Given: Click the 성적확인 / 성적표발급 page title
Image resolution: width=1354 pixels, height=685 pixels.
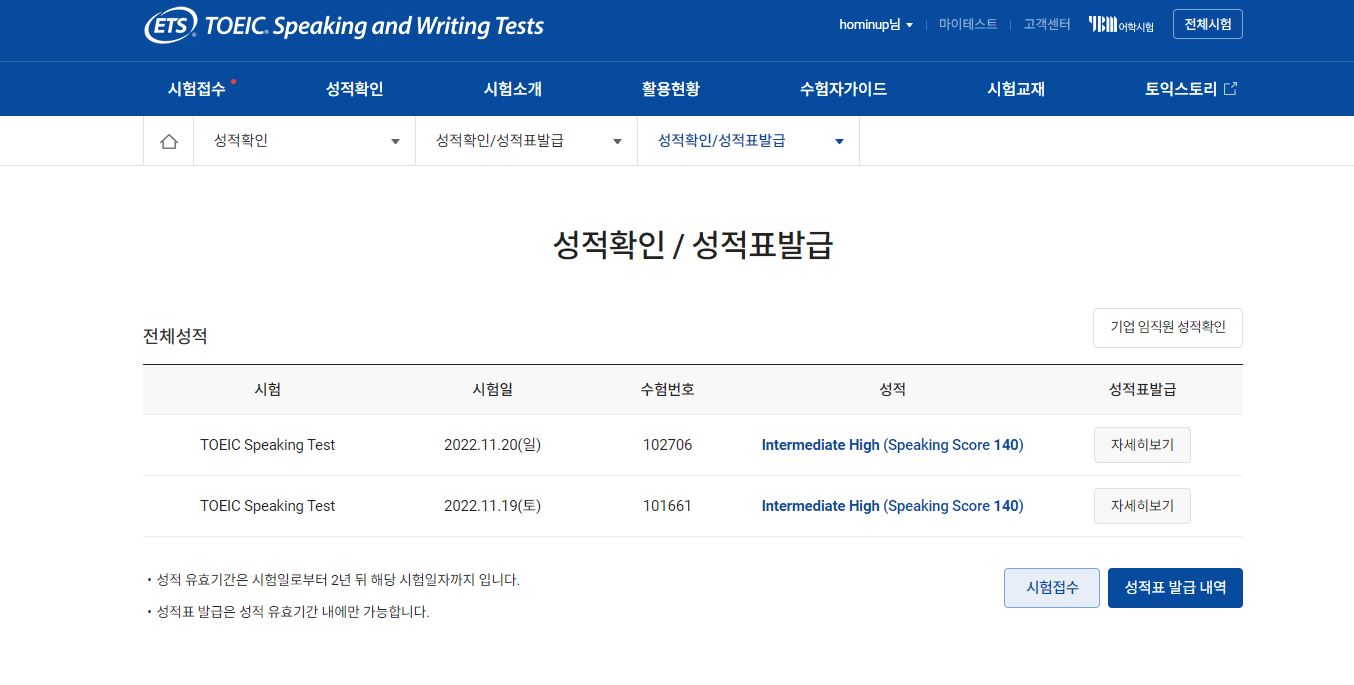Looking at the screenshot, I should point(692,245).
